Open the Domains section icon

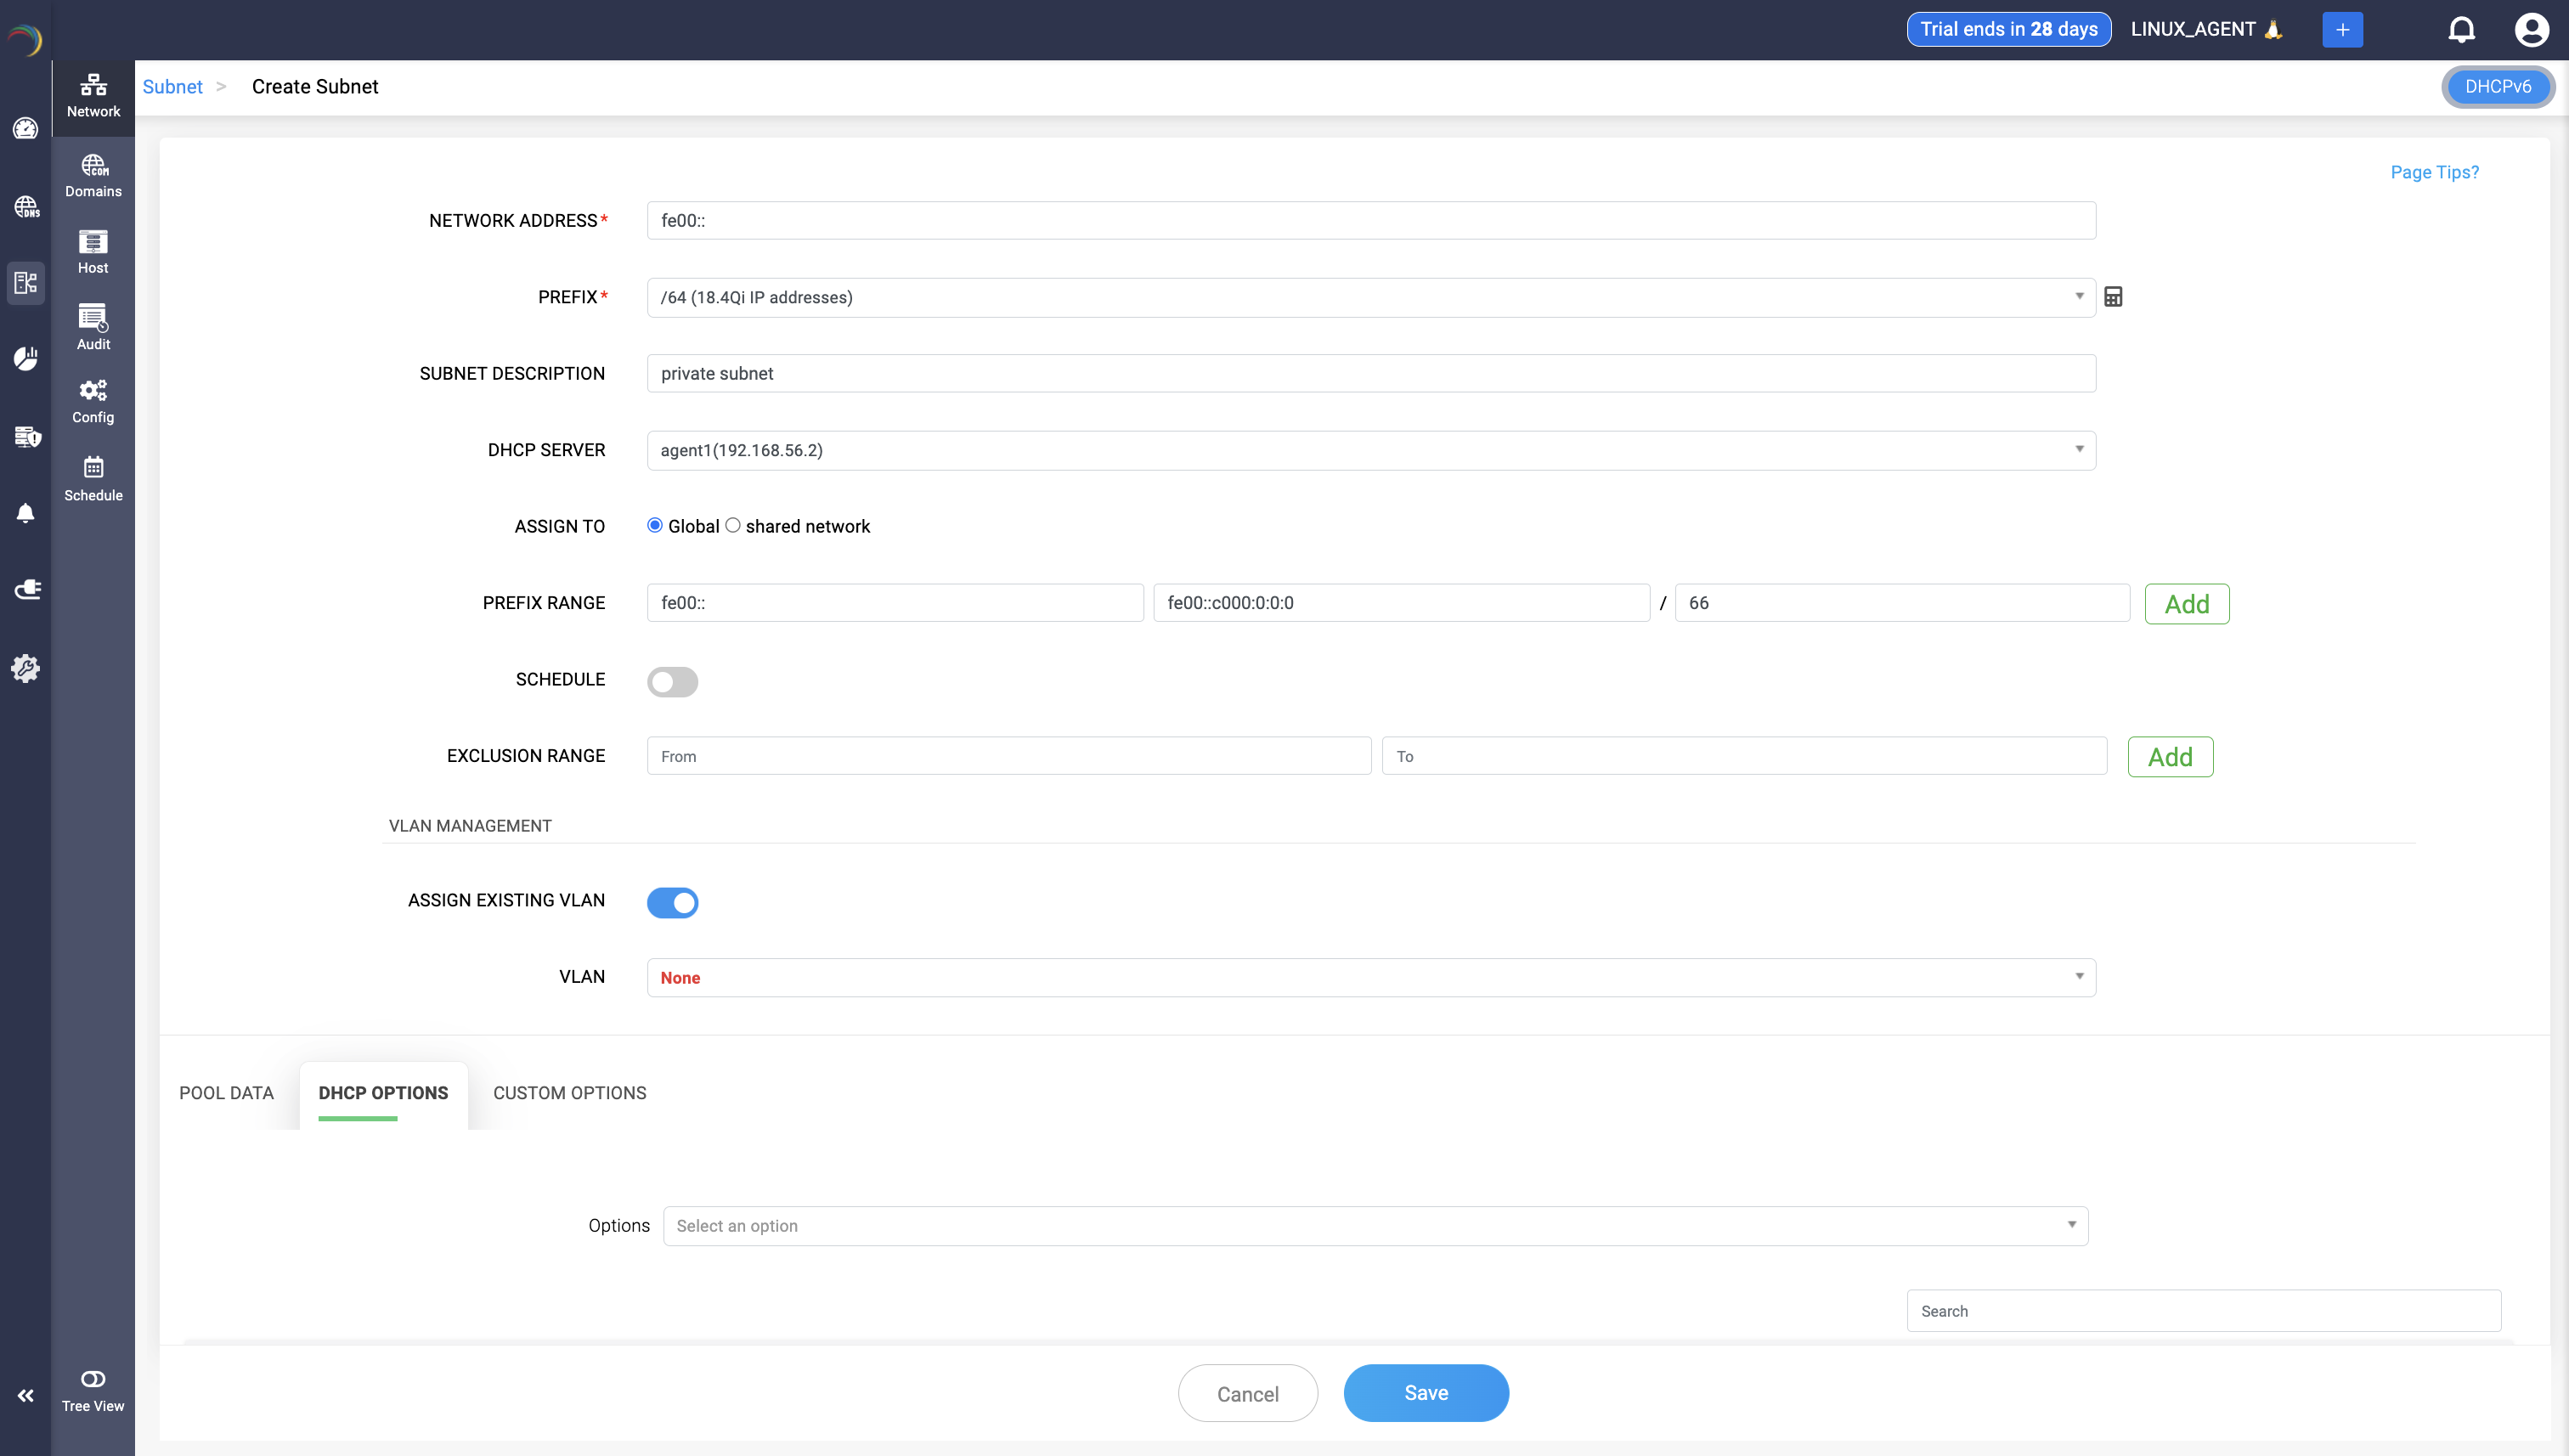click(x=93, y=175)
